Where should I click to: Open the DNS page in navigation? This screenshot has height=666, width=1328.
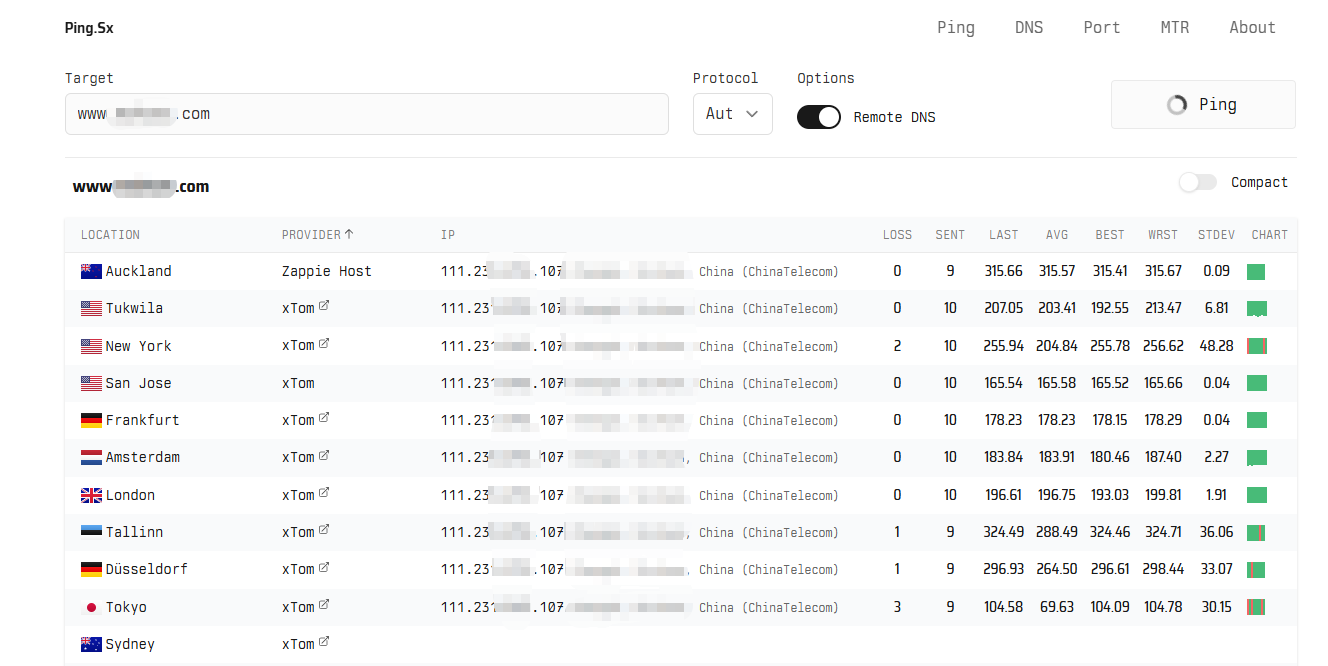[1029, 27]
